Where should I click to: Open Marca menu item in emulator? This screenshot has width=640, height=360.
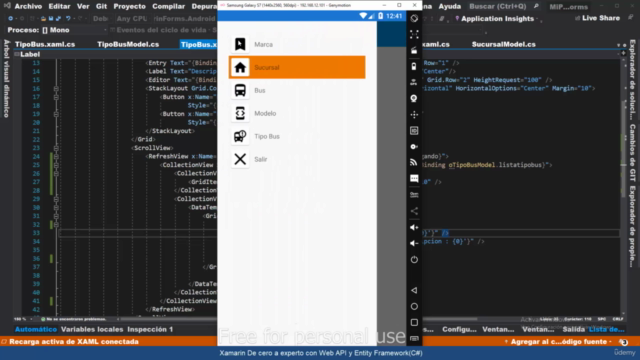coord(297,44)
